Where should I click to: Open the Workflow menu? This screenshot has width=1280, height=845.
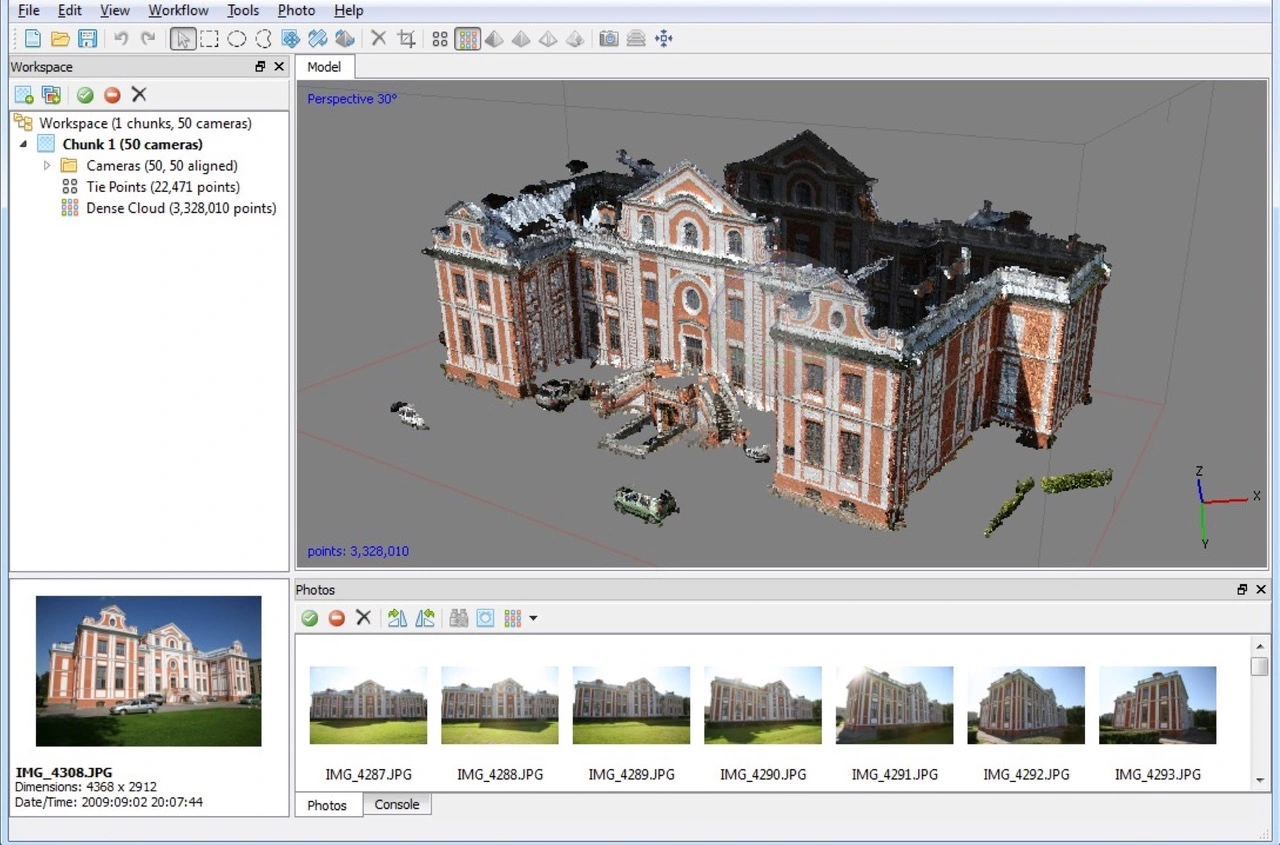coord(178,10)
